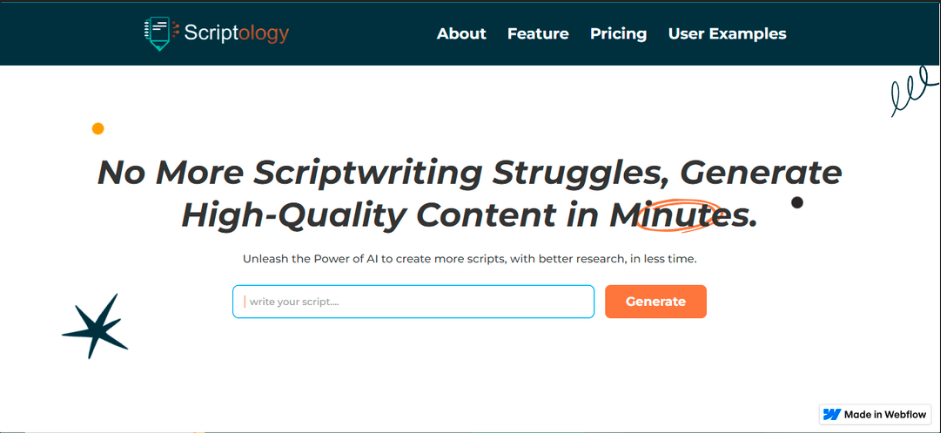Click the Scriptology notepad logo icon
The image size is (941, 433).
[x=161, y=34]
